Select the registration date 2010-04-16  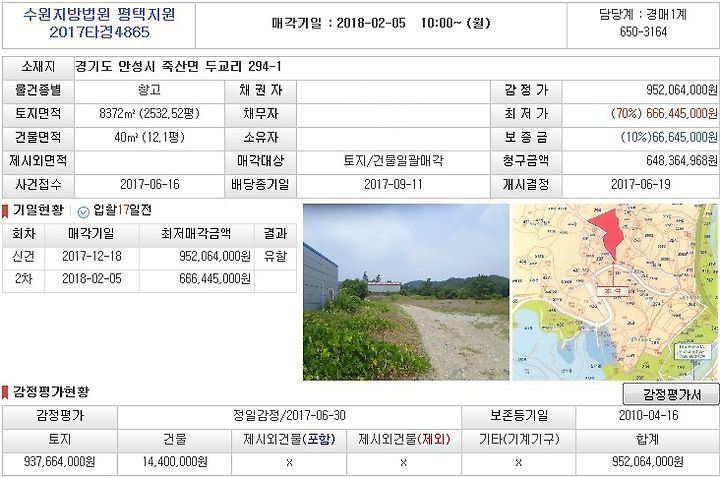point(648,416)
